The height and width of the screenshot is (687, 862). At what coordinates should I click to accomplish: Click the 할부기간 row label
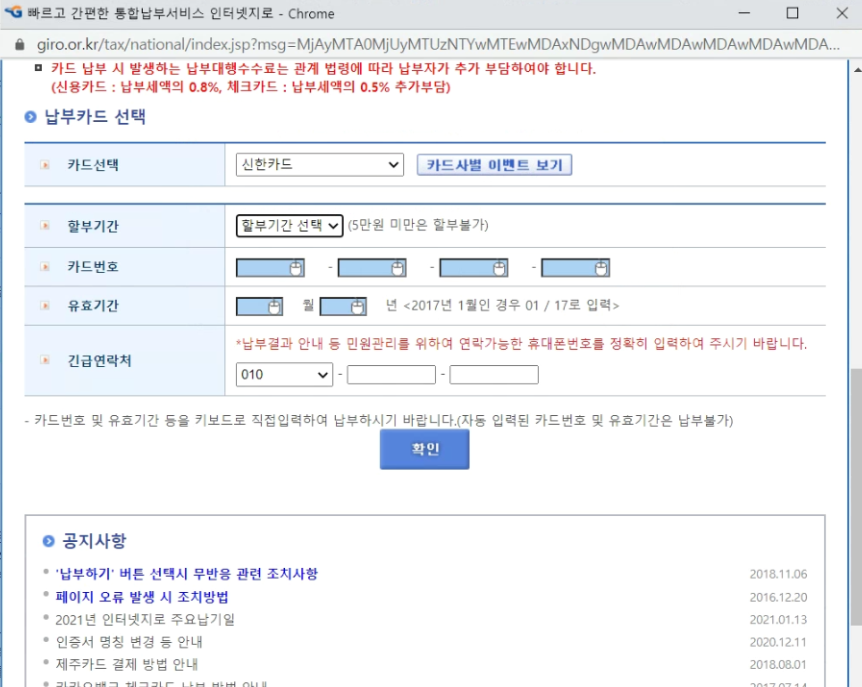(93, 226)
